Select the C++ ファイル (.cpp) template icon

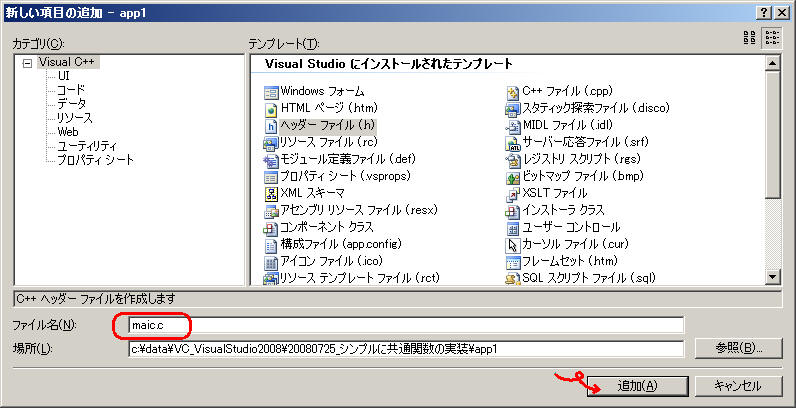(x=513, y=92)
